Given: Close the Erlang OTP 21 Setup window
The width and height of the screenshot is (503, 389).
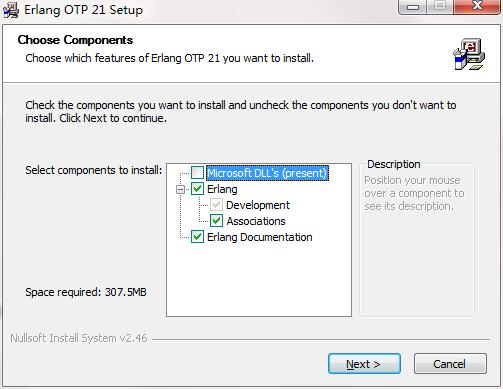Looking at the screenshot, I should coord(477,6).
